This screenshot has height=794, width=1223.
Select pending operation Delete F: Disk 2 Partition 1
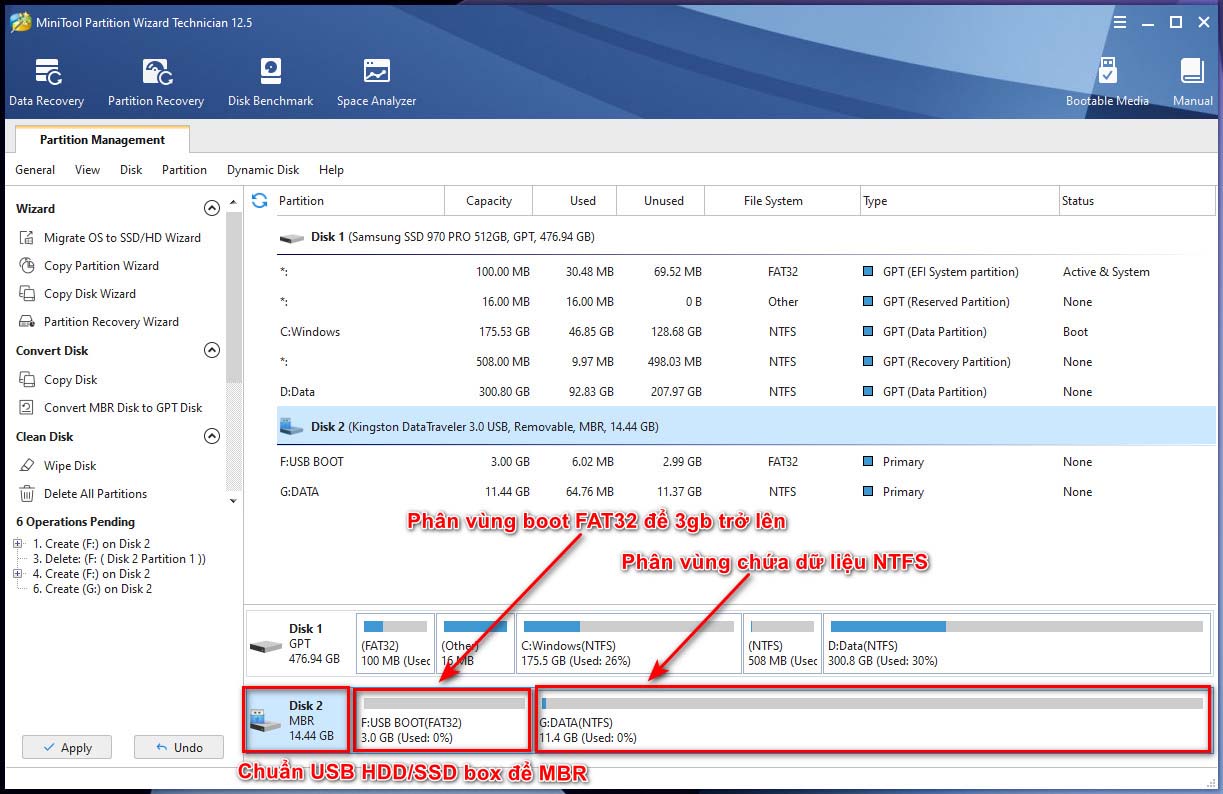click(x=119, y=559)
